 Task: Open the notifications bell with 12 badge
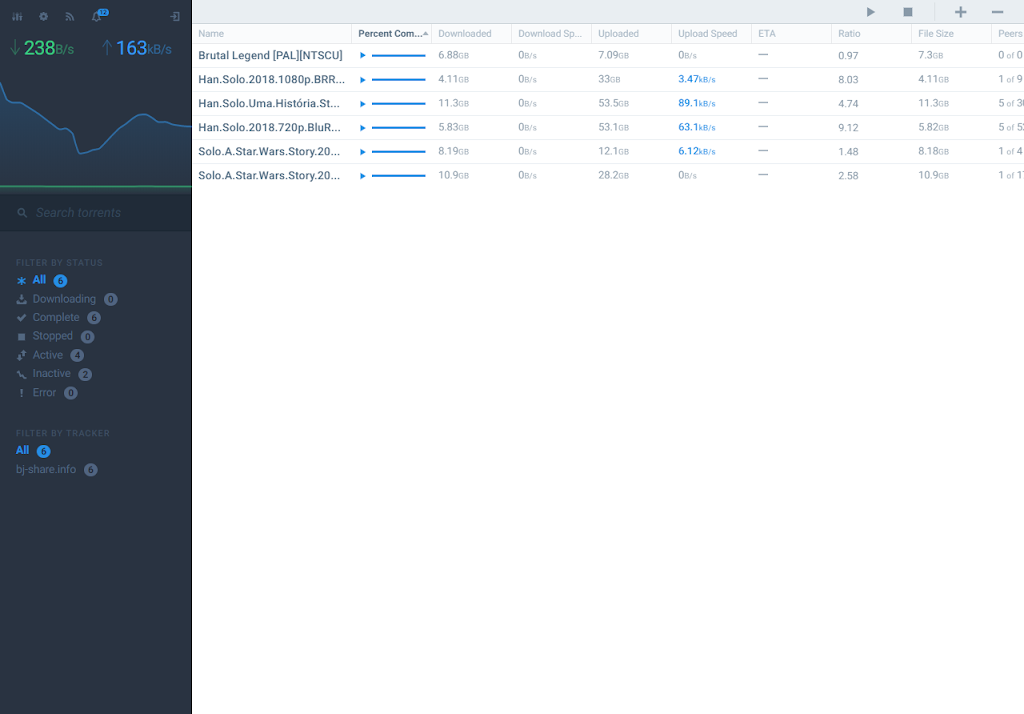click(x=97, y=17)
